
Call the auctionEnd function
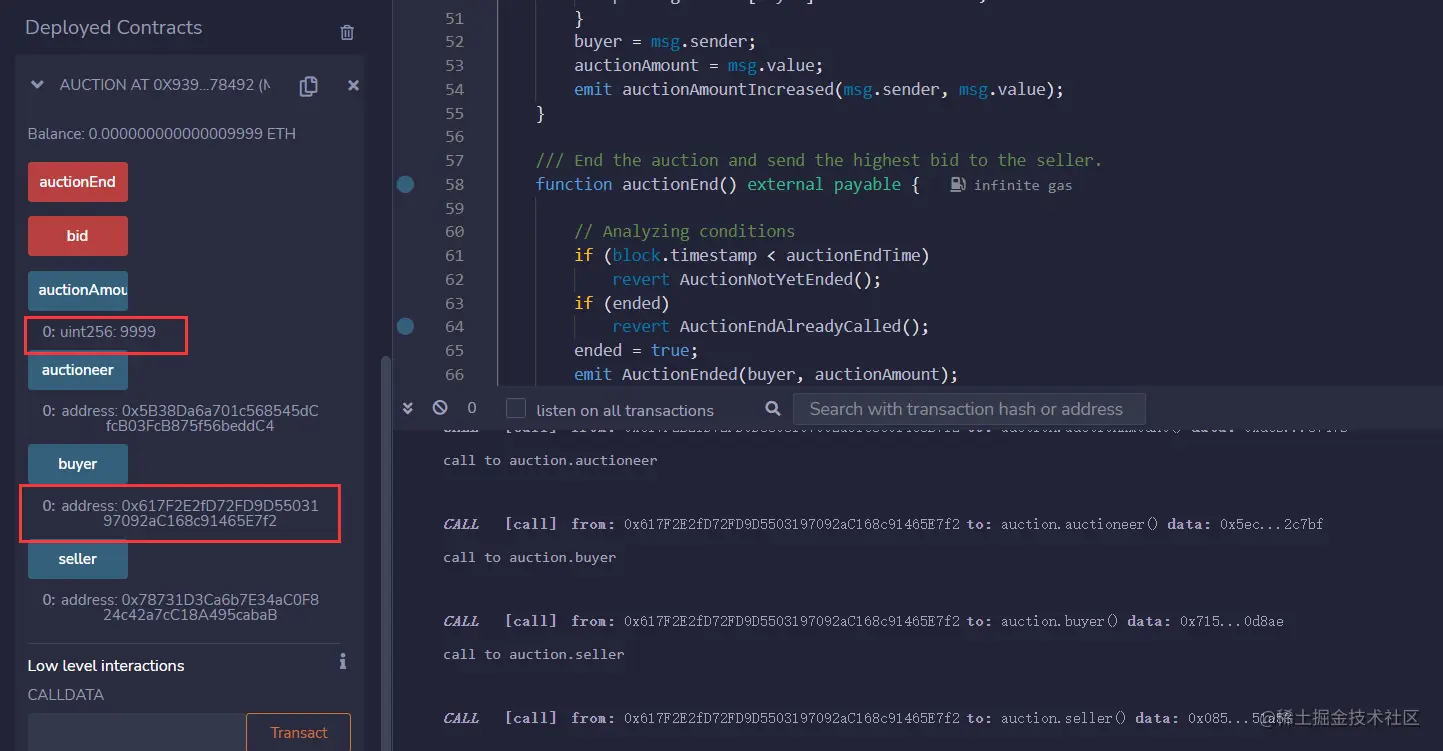click(x=78, y=182)
